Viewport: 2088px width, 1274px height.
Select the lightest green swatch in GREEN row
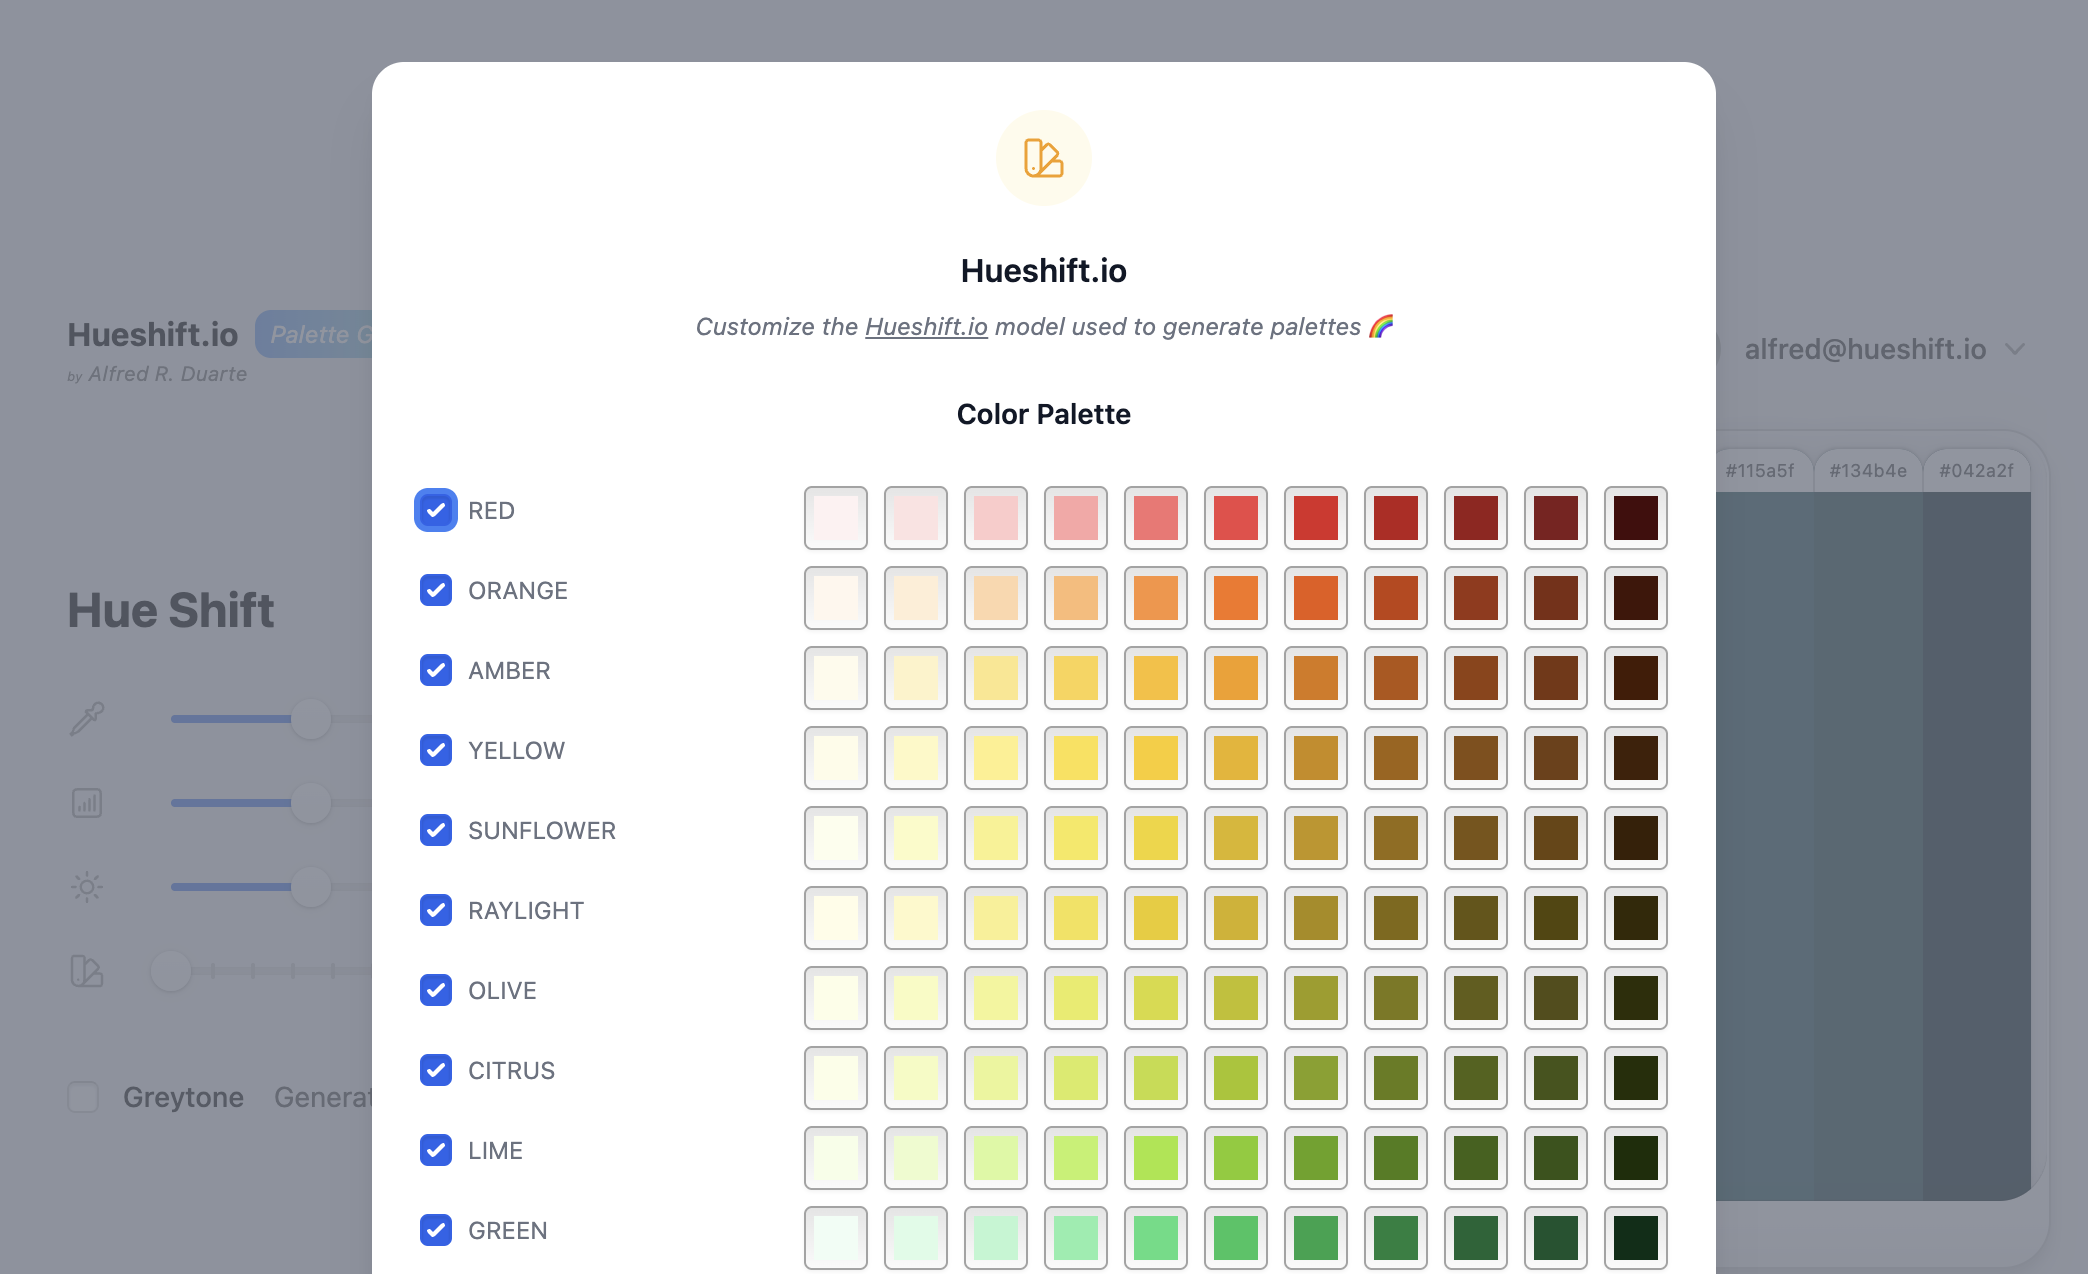(835, 1238)
